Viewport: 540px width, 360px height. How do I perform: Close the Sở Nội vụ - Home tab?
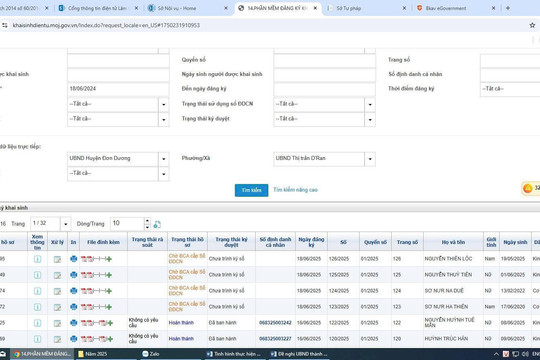[x=226, y=8]
